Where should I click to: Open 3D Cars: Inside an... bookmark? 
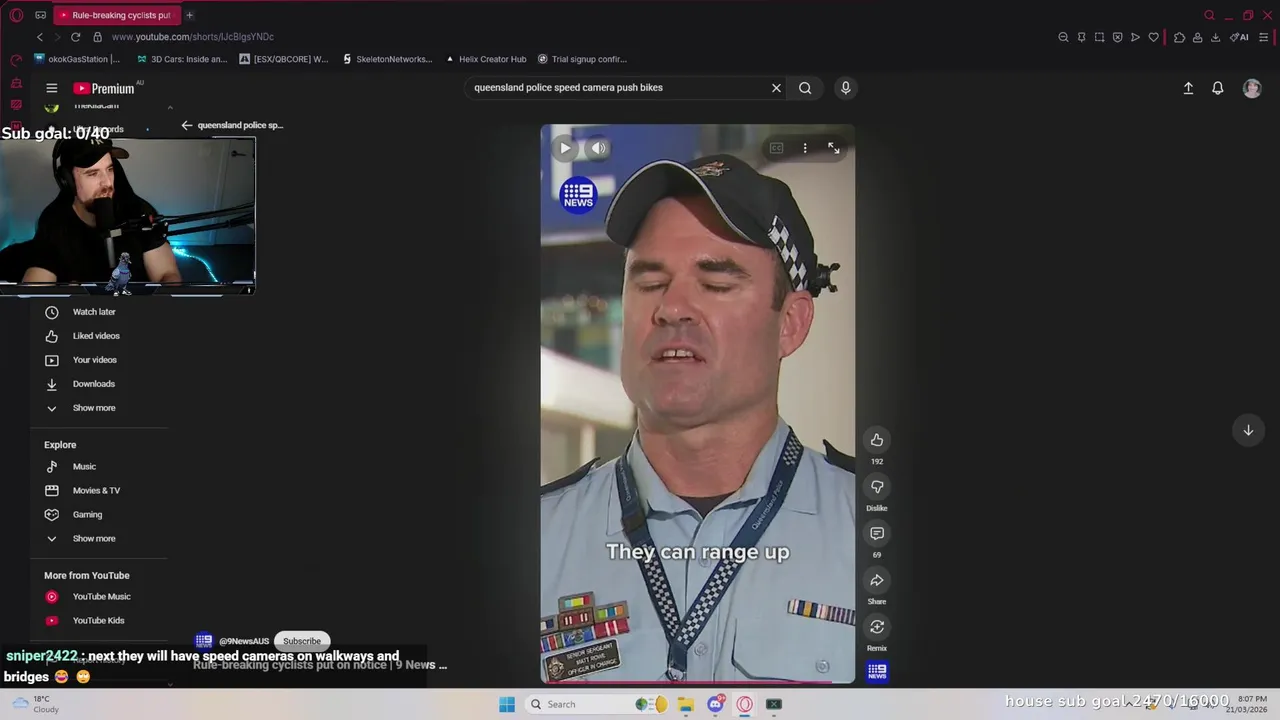pyautogui.click(x=182, y=59)
